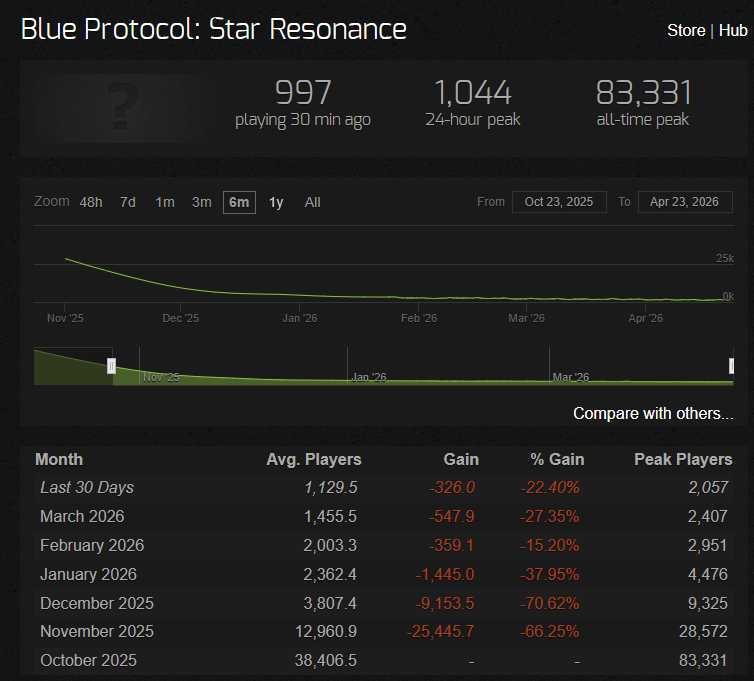Click Compare with others link
The image size is (754, 681).
click(x=653, y=414)
